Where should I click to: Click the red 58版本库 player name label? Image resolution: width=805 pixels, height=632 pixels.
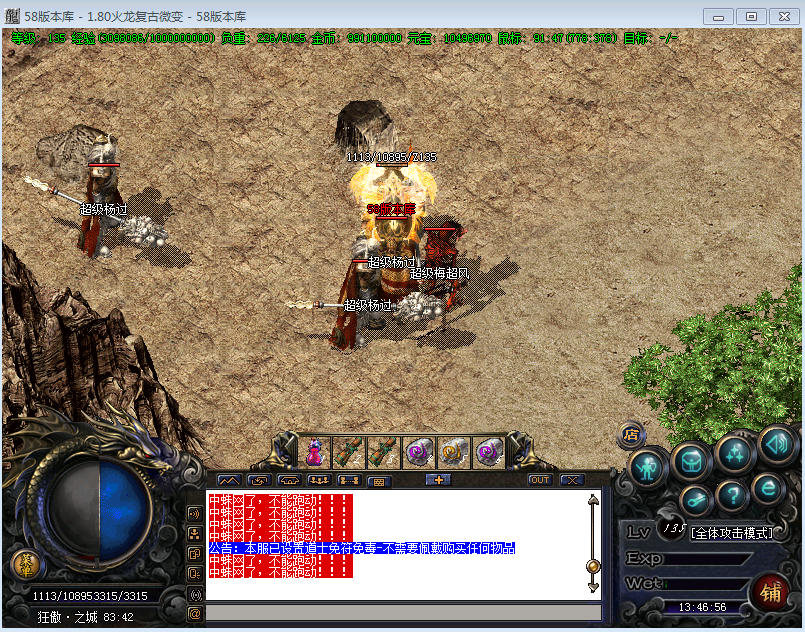click(x=391, y=209)
